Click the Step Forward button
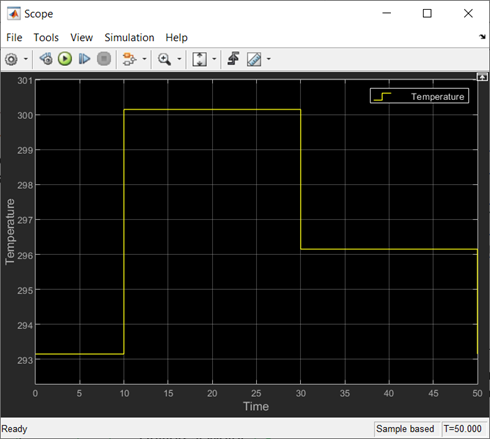490x439 pixels. point(84,59)
